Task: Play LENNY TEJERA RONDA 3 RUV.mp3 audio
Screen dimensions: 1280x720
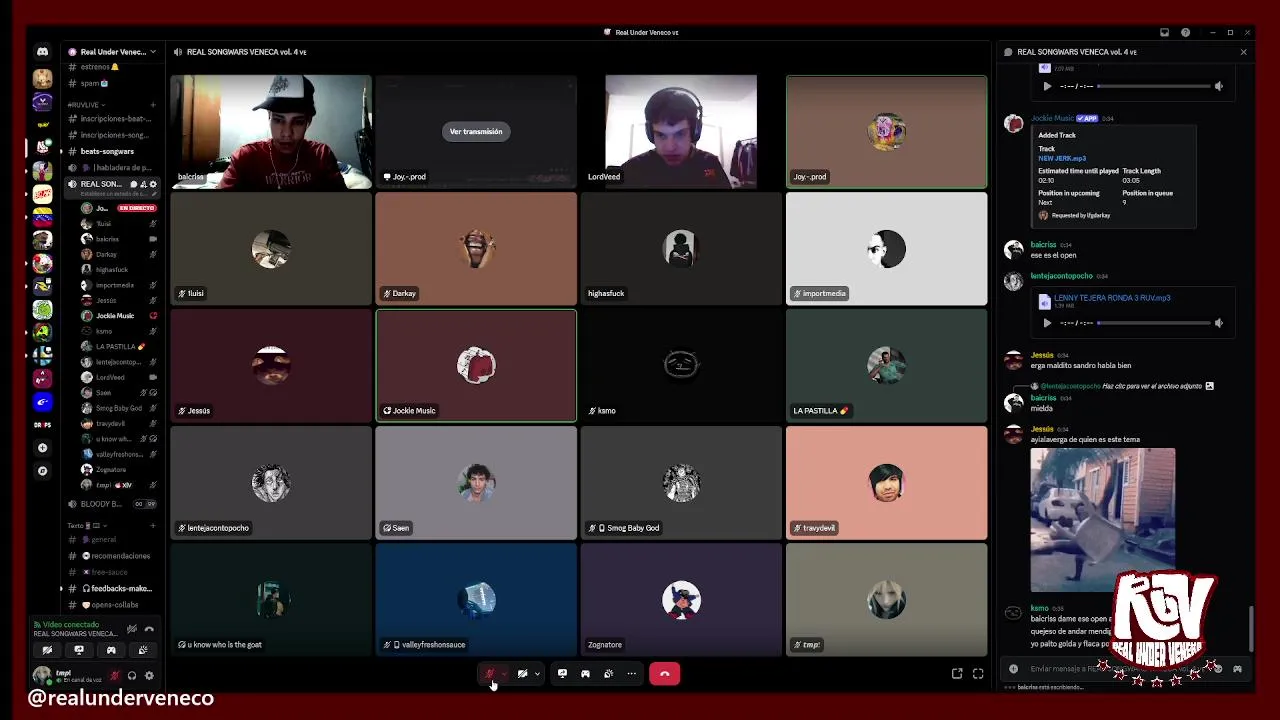Action: 1047,323
